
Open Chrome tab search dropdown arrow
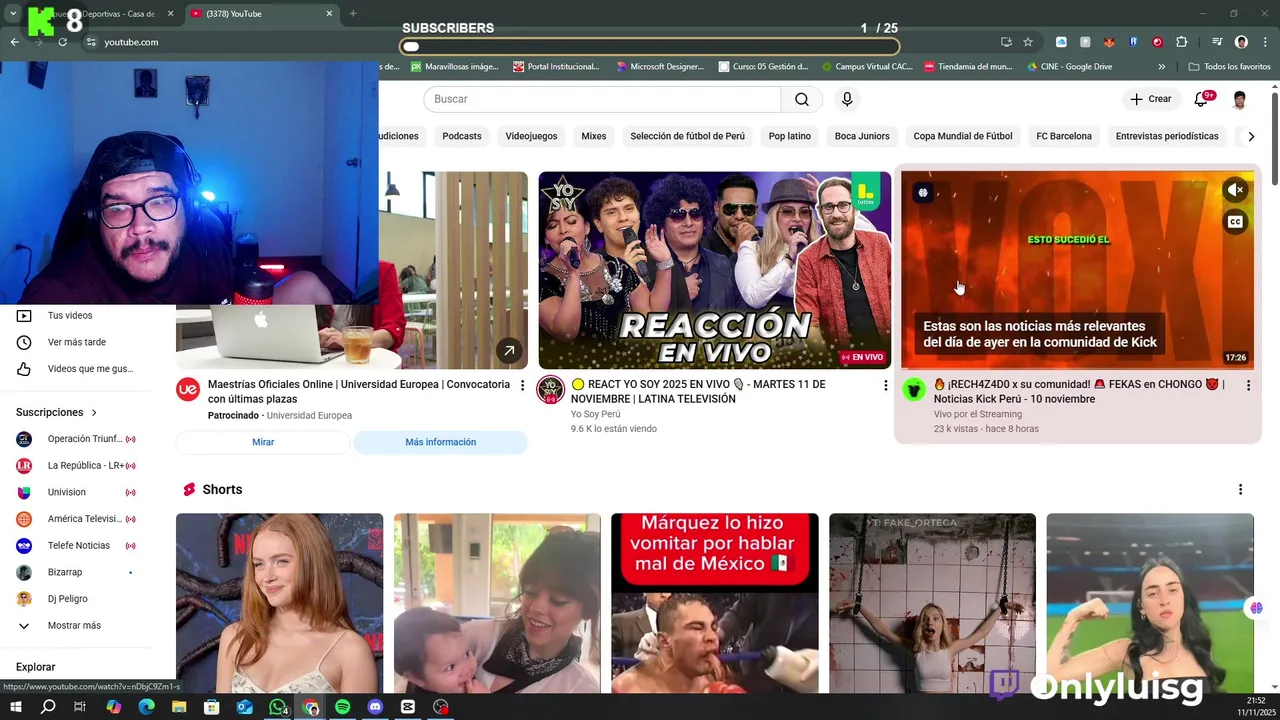coord(13,14)
